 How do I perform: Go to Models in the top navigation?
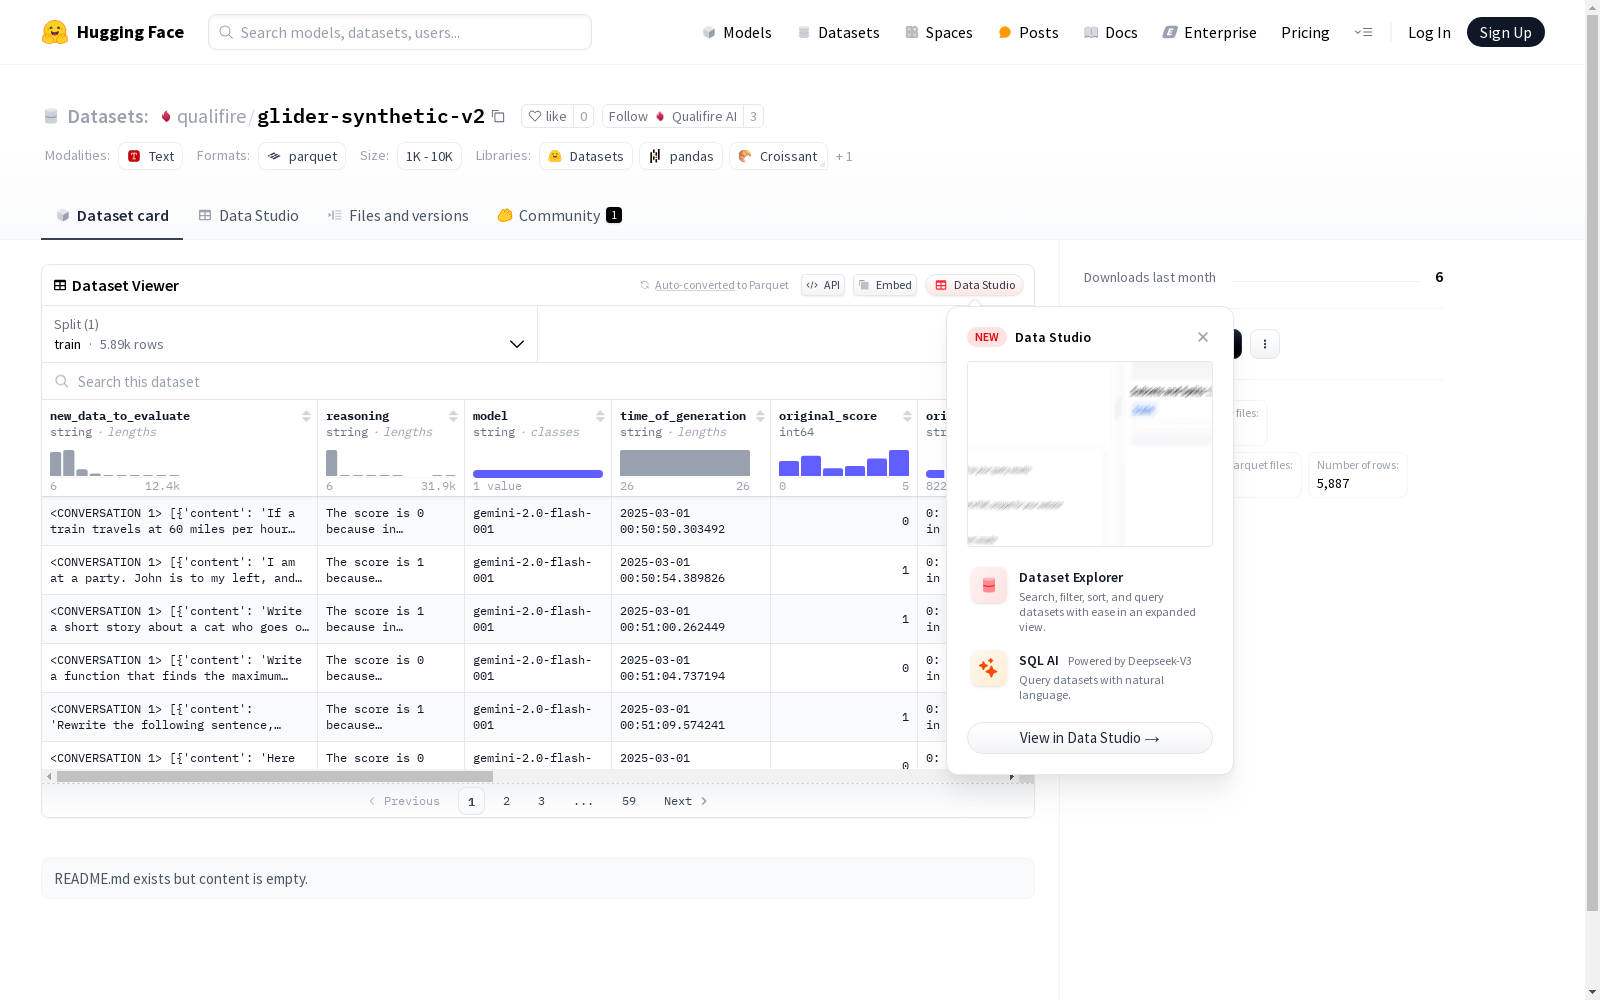click(x=737, y=32)
